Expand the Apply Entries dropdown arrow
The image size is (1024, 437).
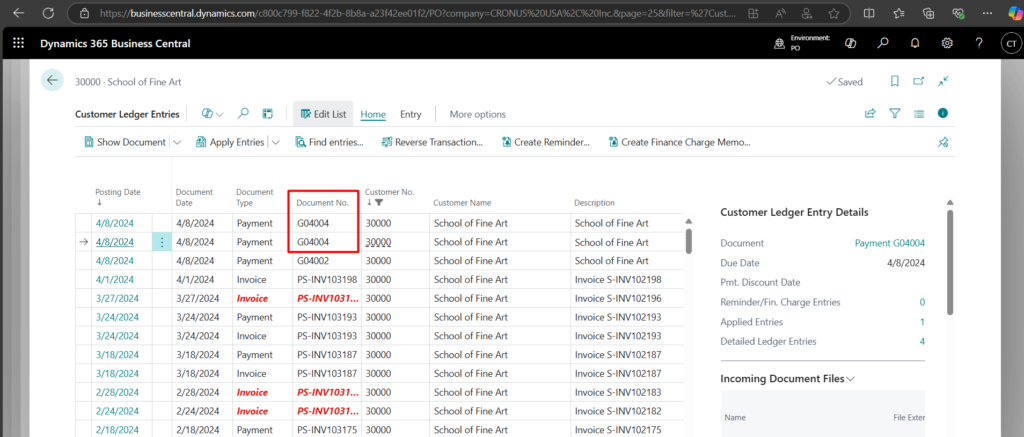tap(275, 142)
